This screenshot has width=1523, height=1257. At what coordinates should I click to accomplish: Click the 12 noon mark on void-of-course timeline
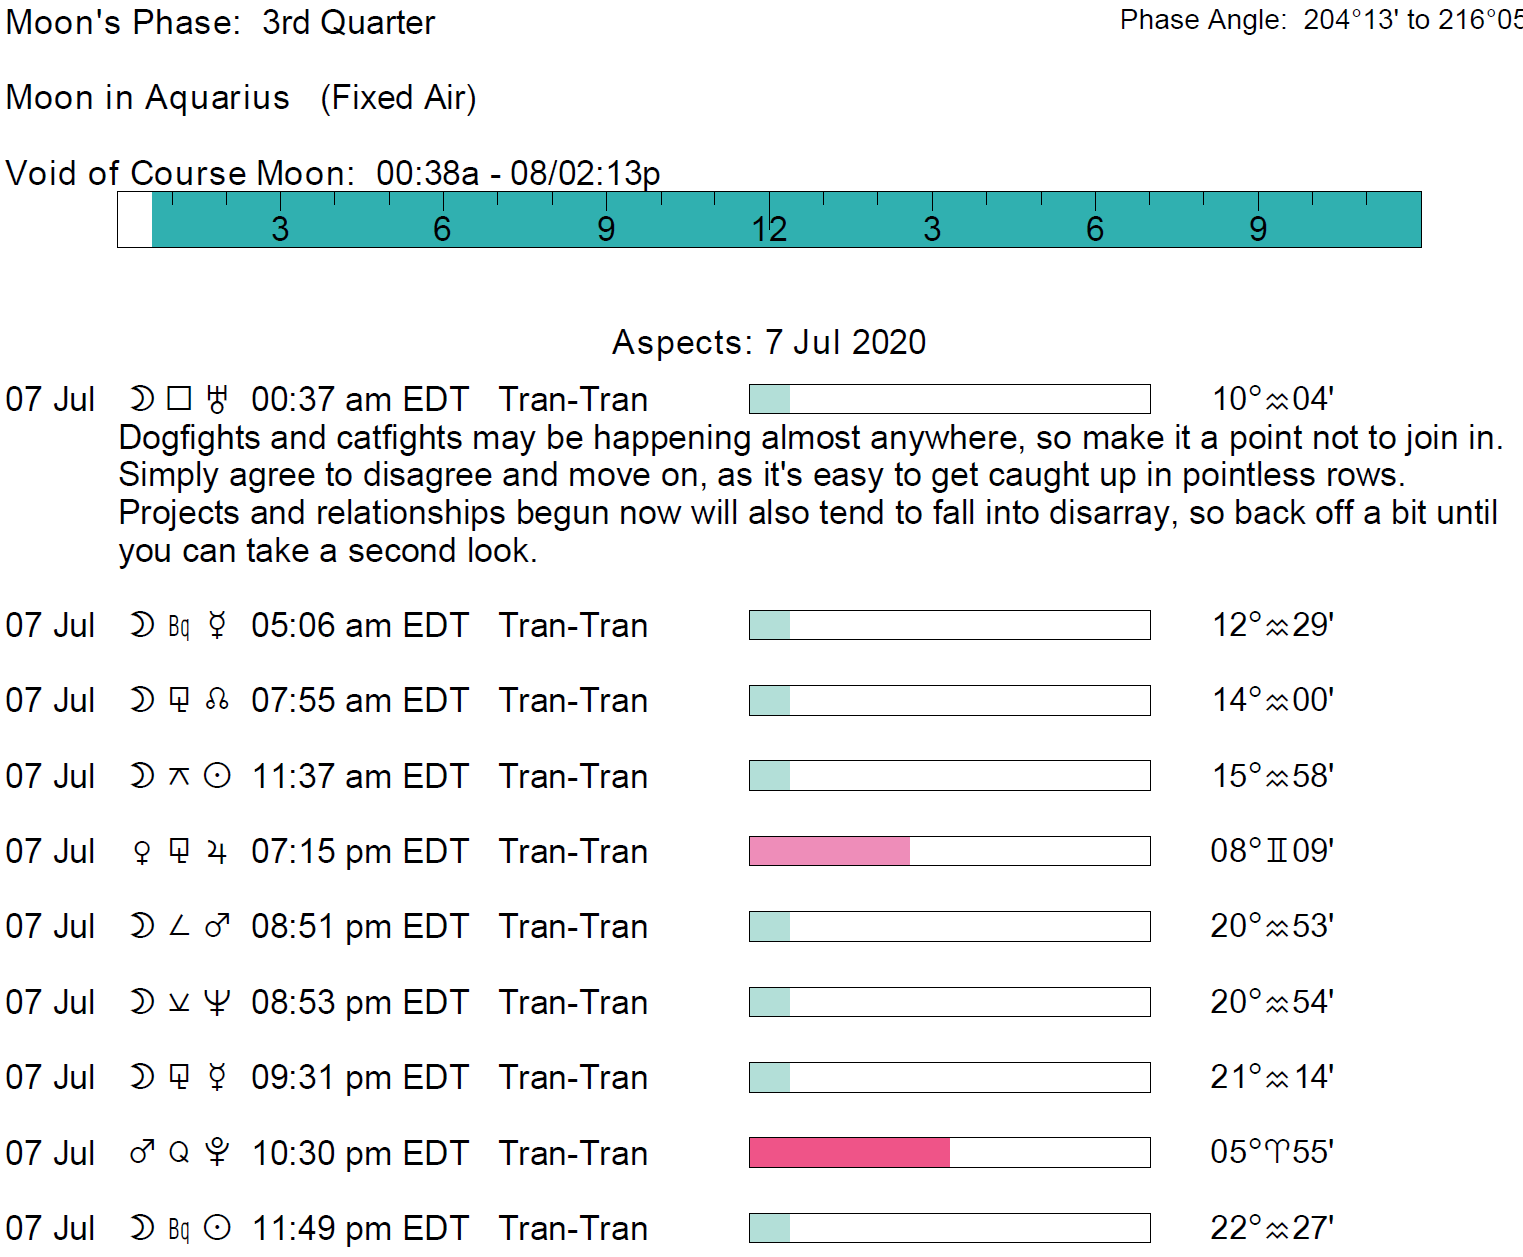click(x=769, y=228)
